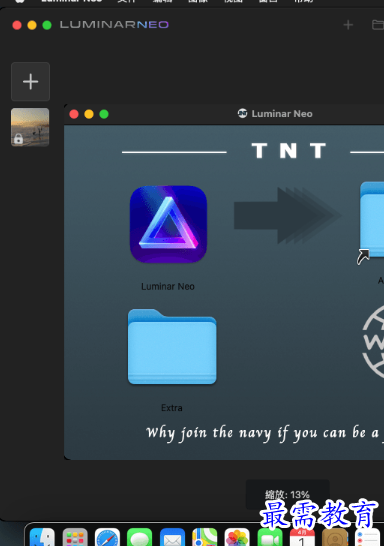Maximize the Luminar Neo installer window
The width and height of the screenshot is (384, 546).
pos(104,114)
